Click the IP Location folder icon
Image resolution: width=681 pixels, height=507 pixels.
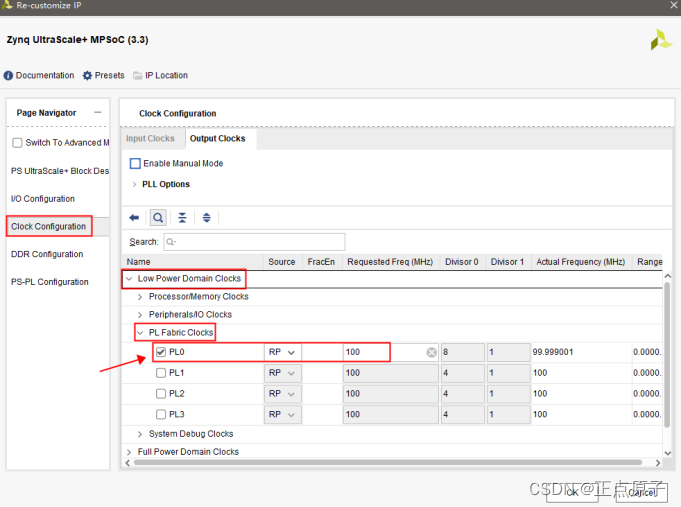[x=138, y=76]
